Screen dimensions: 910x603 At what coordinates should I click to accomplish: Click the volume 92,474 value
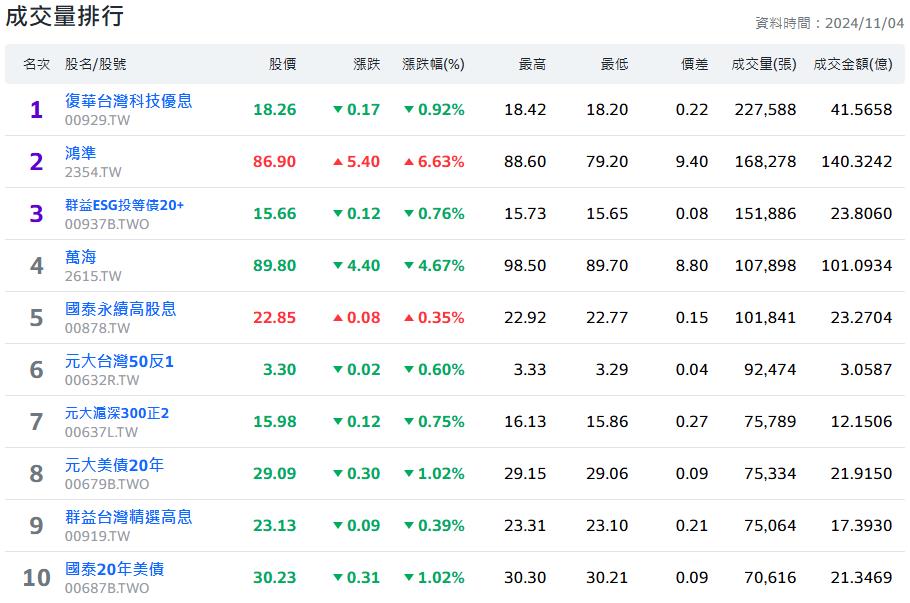click(x=770, y=369)
